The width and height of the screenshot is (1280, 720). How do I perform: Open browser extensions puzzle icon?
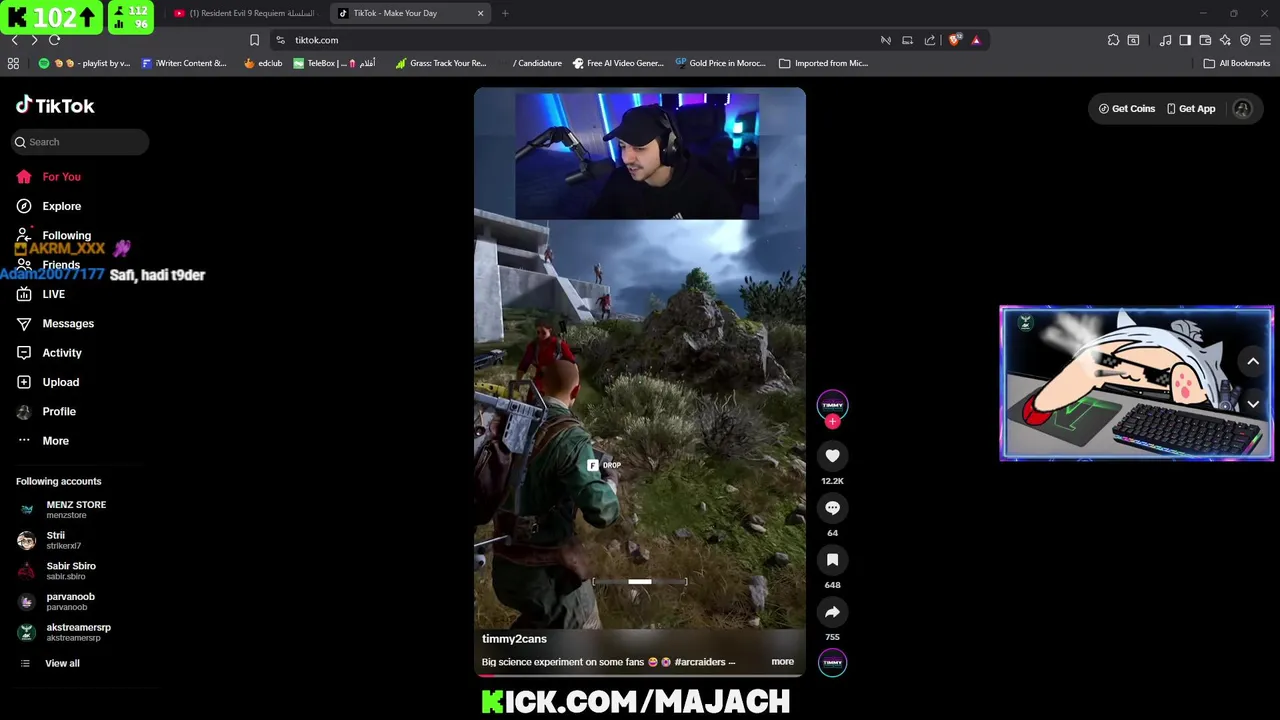tap(1113, 40)
